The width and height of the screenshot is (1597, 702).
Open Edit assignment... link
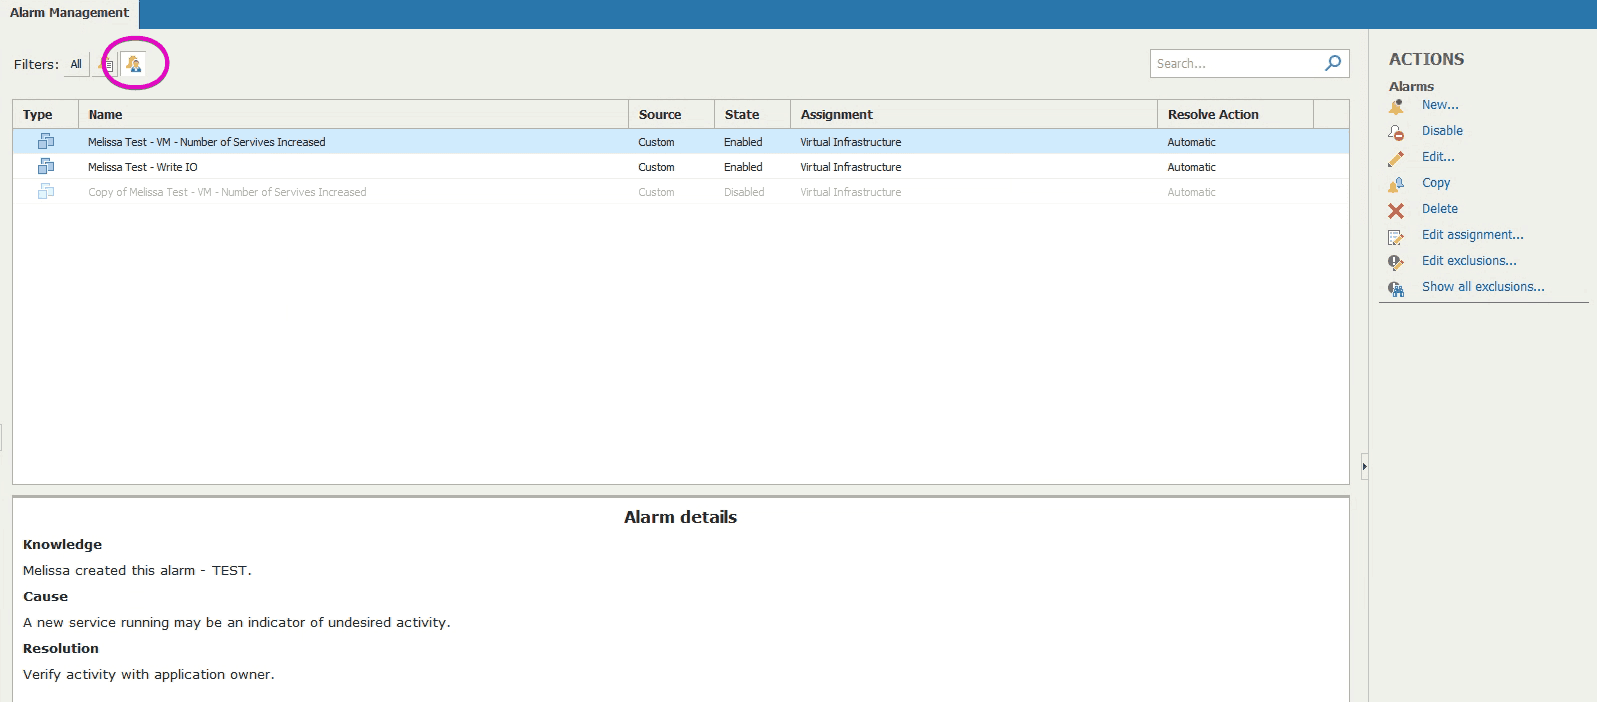click(x=1473, y=235)
